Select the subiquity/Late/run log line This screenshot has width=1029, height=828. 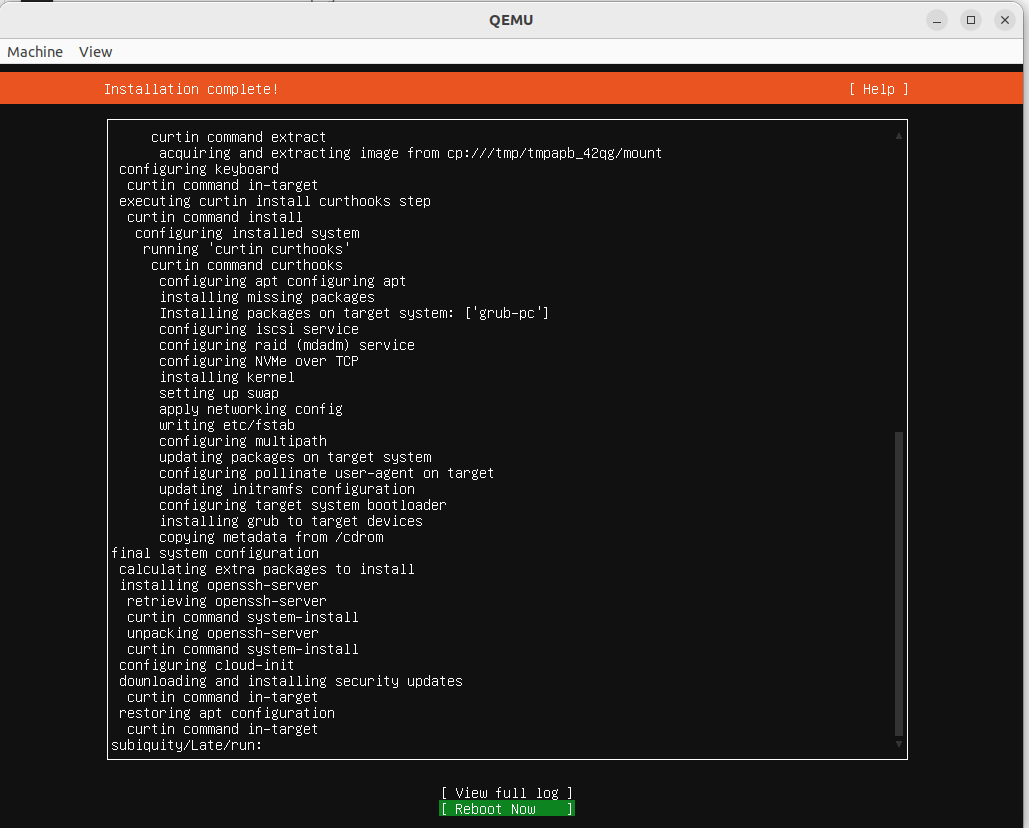point(193,745)
